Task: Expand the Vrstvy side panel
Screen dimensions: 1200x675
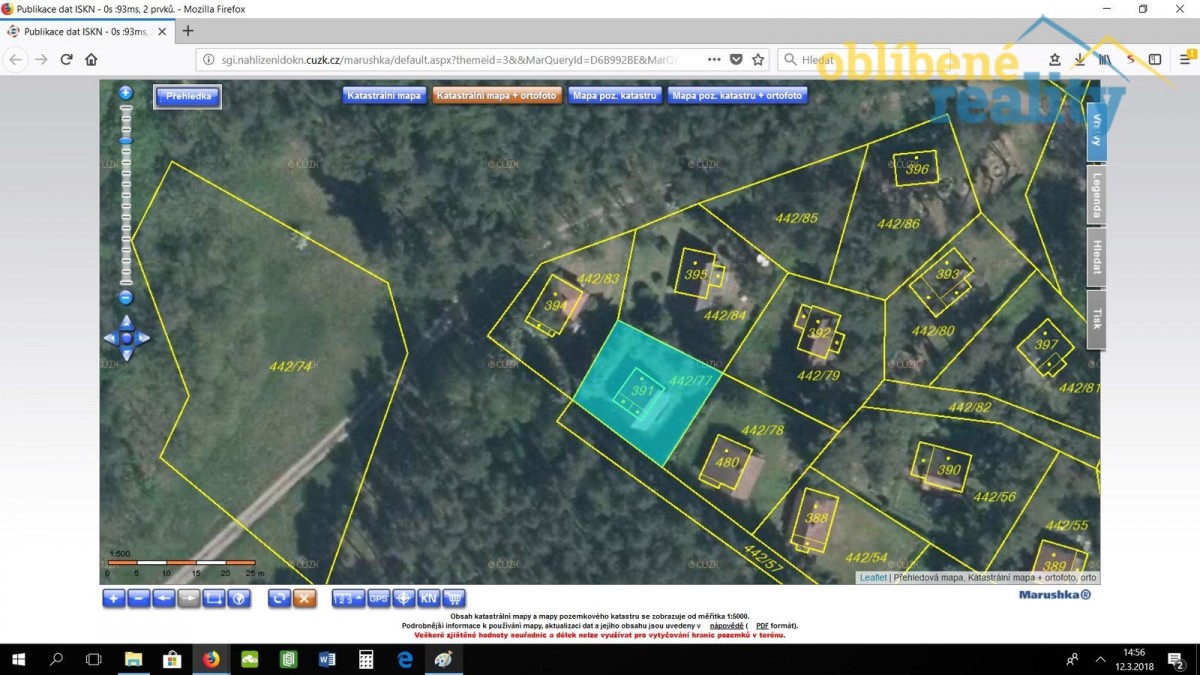Action: (1097, 131)
